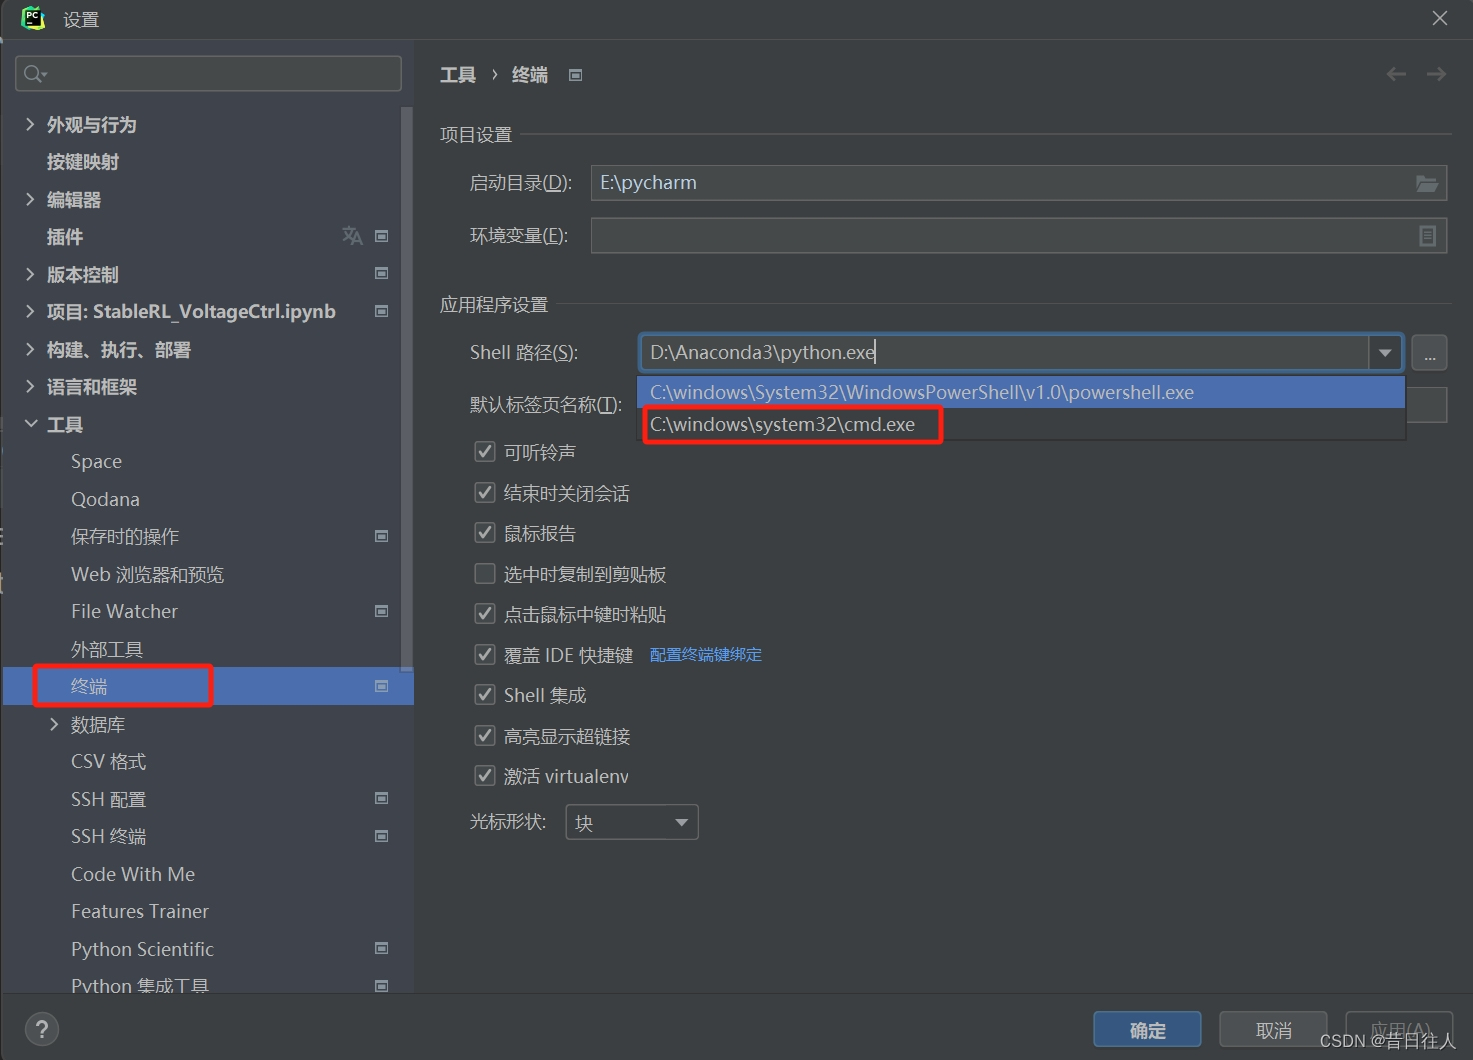This screenshot has height=1060, width=1473.
Task: Navigate back with the left arrow icon
Action: click(1396, 73)
